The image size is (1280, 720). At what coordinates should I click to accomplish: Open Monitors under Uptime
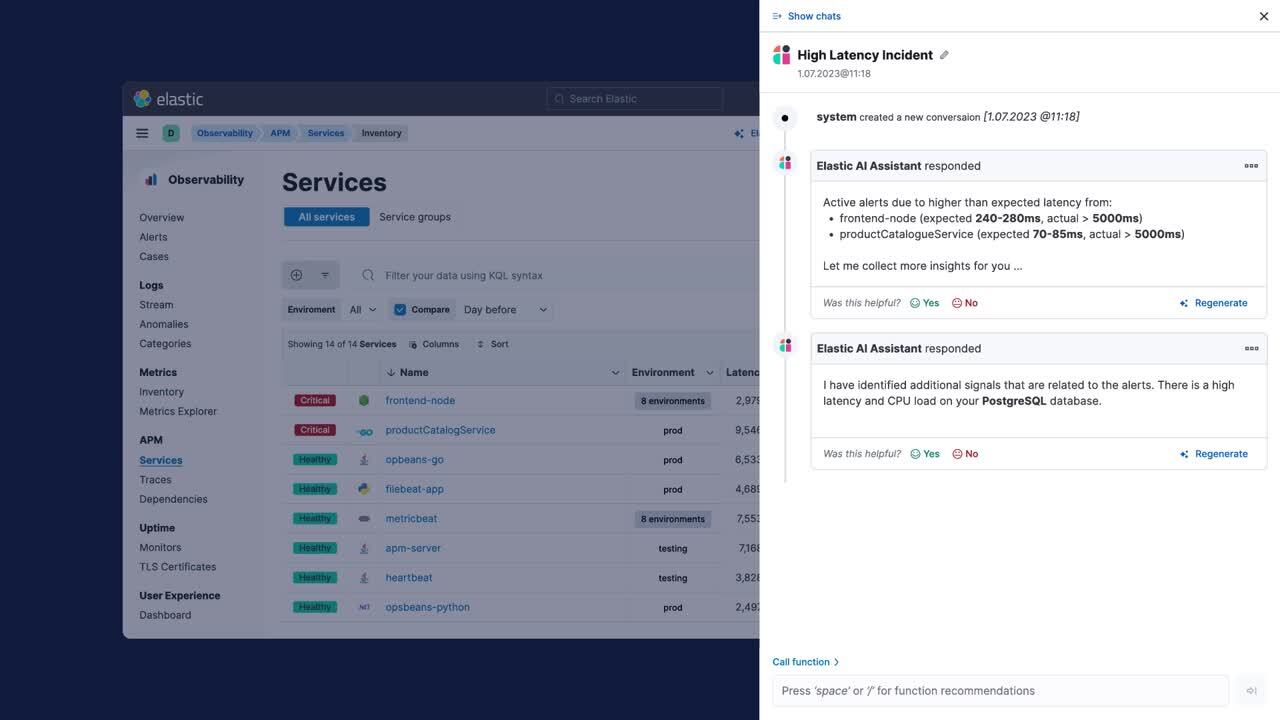pyautogui.click(x=160, y=548)
